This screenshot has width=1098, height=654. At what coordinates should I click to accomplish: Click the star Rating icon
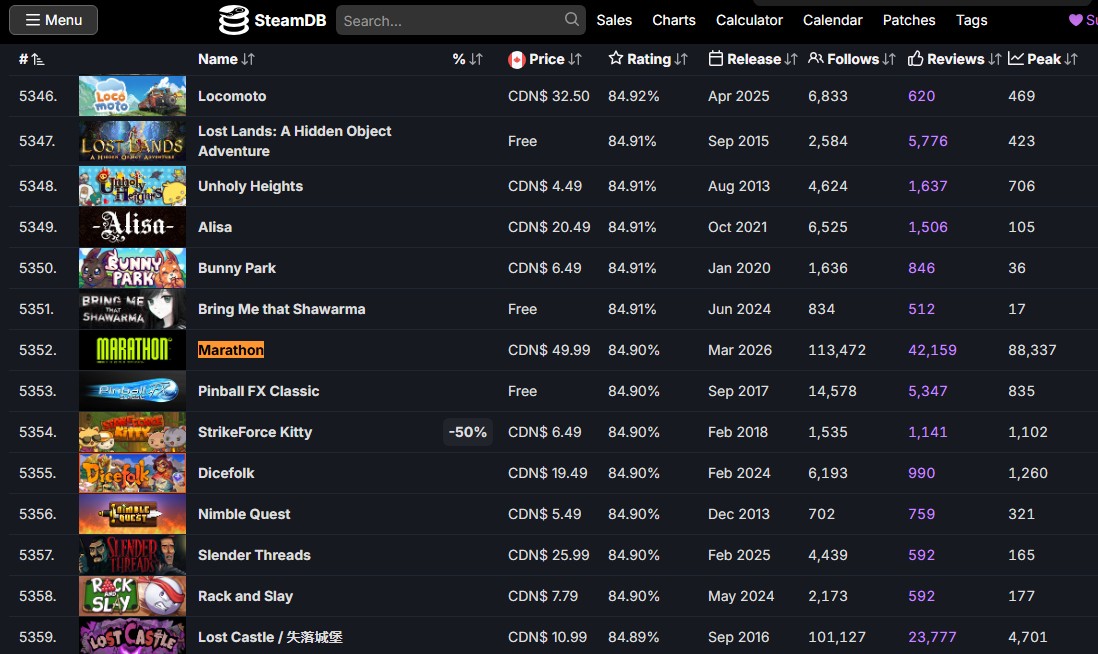click(616, 58)
